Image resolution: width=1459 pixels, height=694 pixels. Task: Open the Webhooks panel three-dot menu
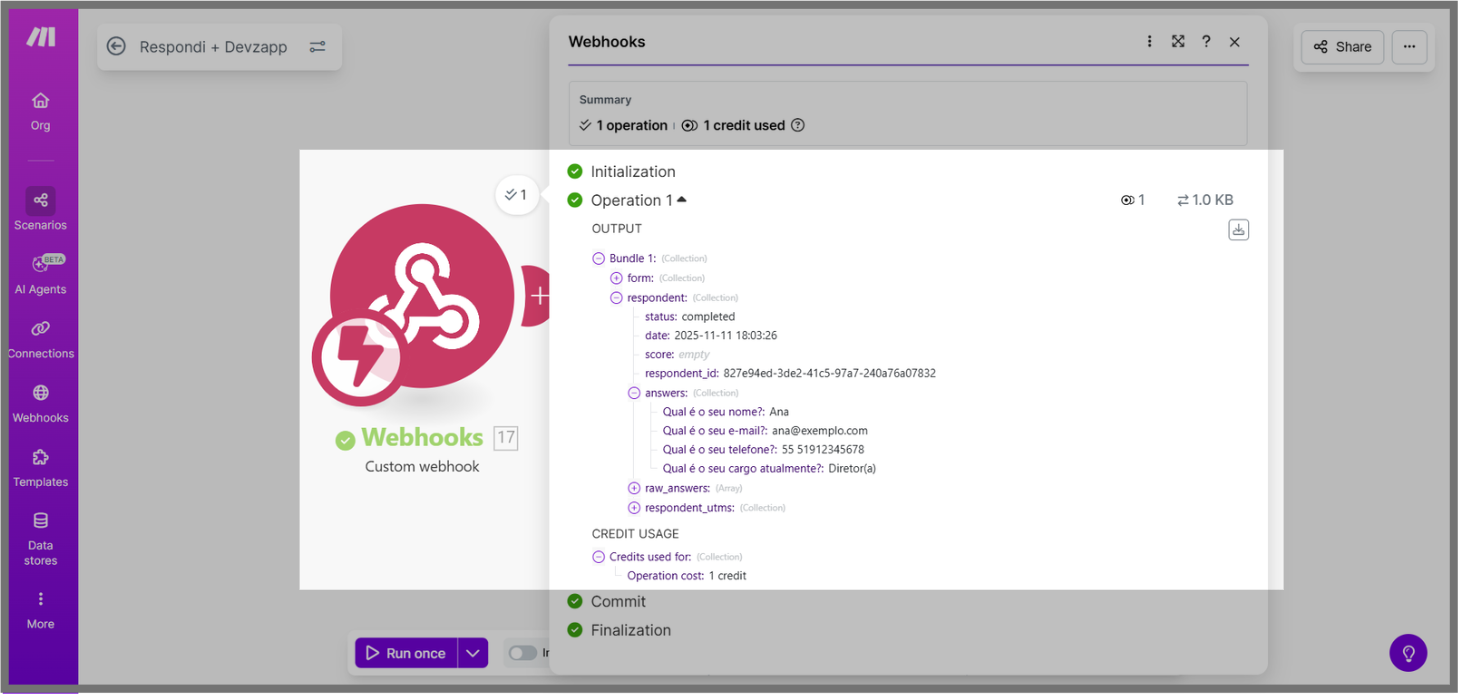1150,41
